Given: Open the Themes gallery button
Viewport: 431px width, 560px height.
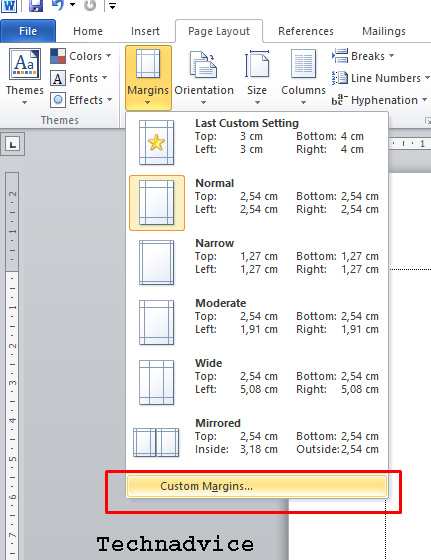Looking at the screenshot, I should 25,76.
